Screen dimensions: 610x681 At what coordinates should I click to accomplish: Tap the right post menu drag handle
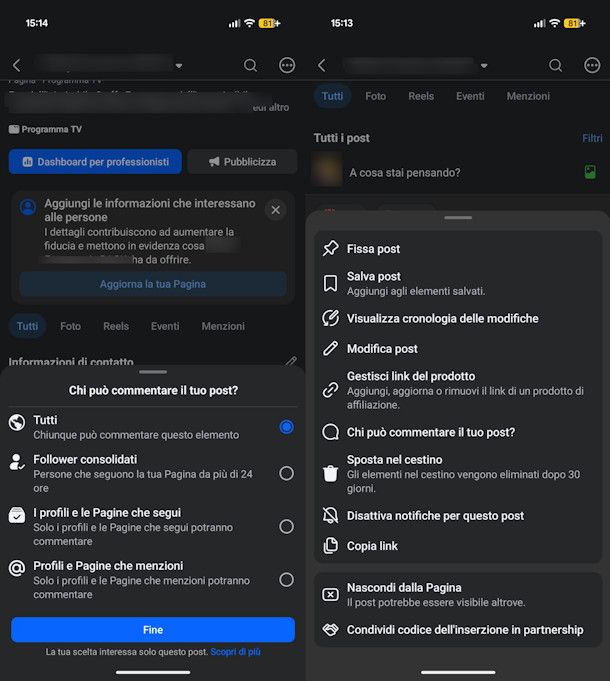click(458, 218)
